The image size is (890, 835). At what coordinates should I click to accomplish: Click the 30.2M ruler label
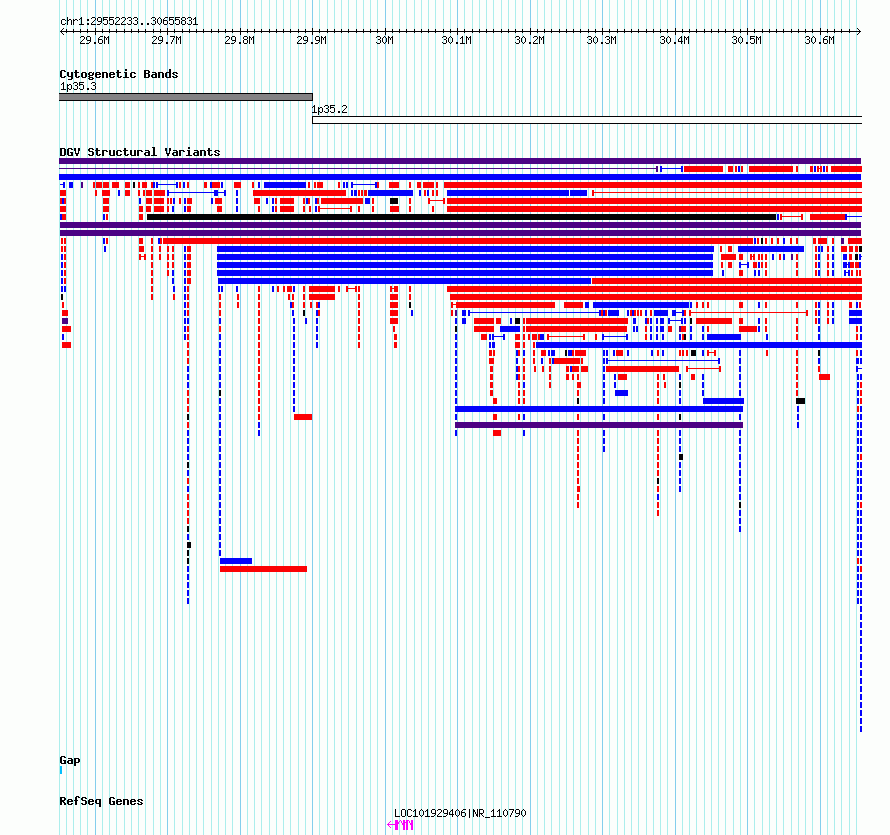coord(530,40)
